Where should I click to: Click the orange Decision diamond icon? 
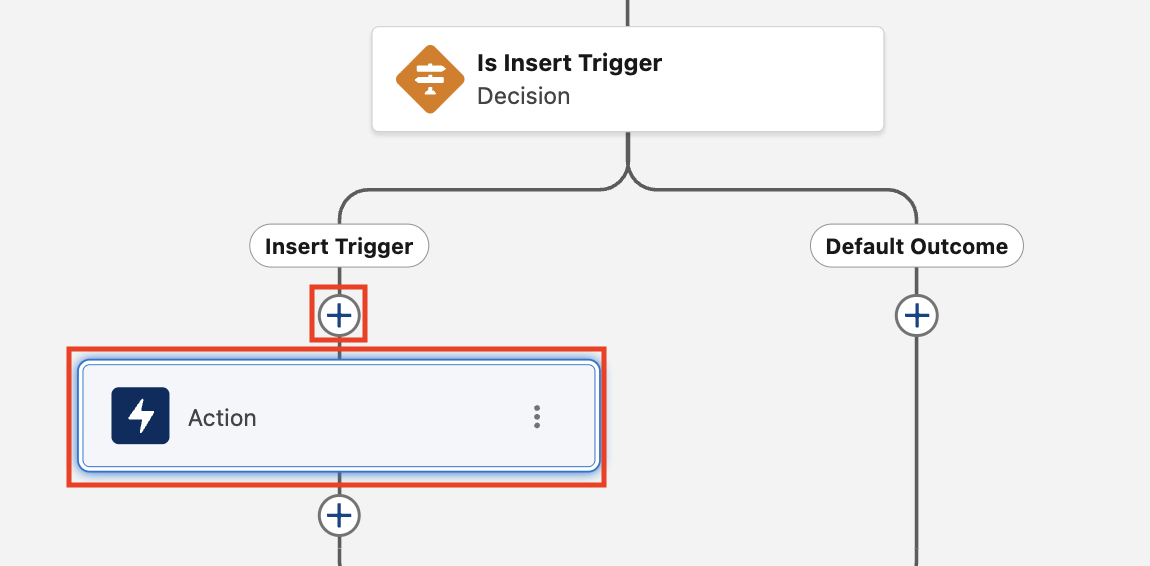430,79
